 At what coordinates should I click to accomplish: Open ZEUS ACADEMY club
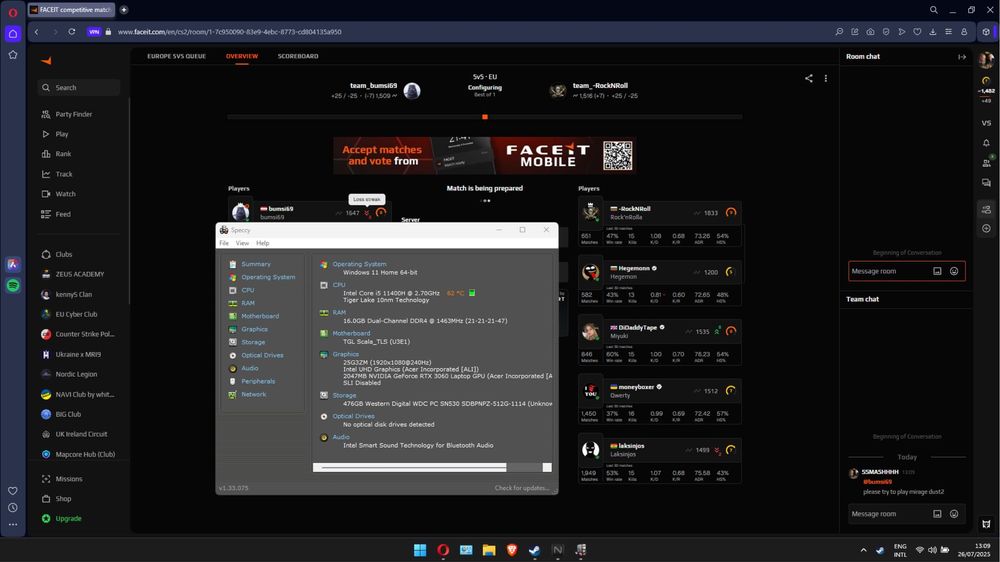(x=79, y=274)
